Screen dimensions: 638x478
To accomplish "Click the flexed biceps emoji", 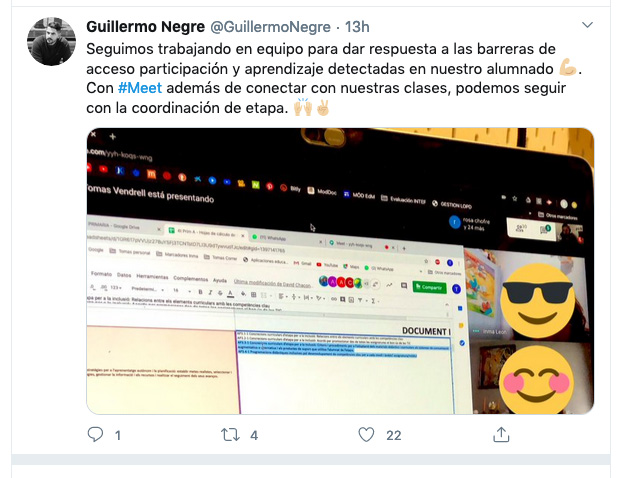I will (x=568, y=68).
